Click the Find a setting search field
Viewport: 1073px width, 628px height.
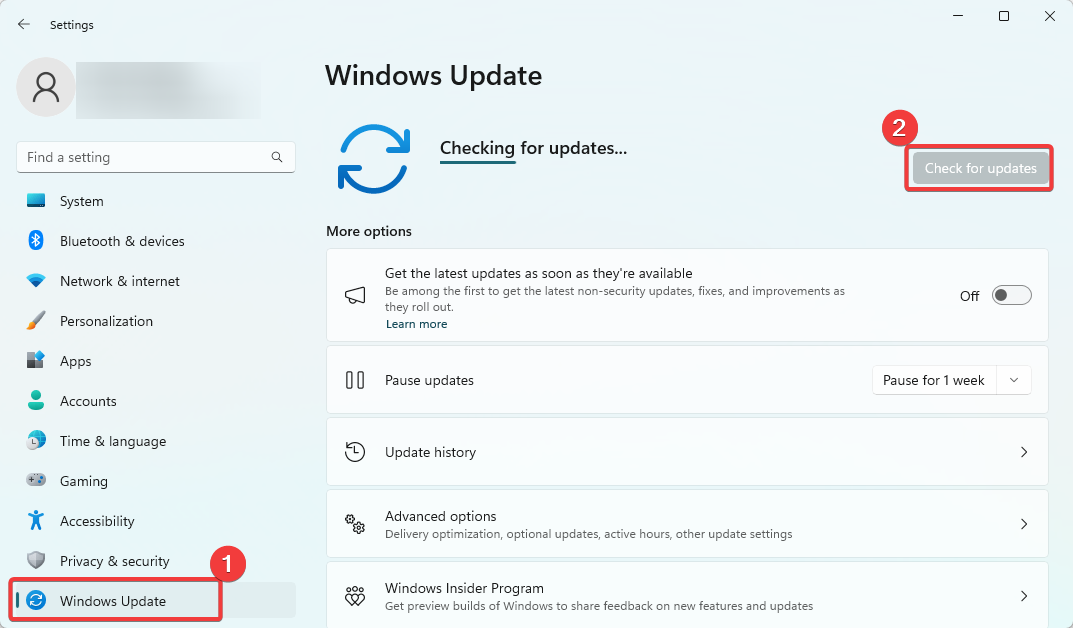140,157
